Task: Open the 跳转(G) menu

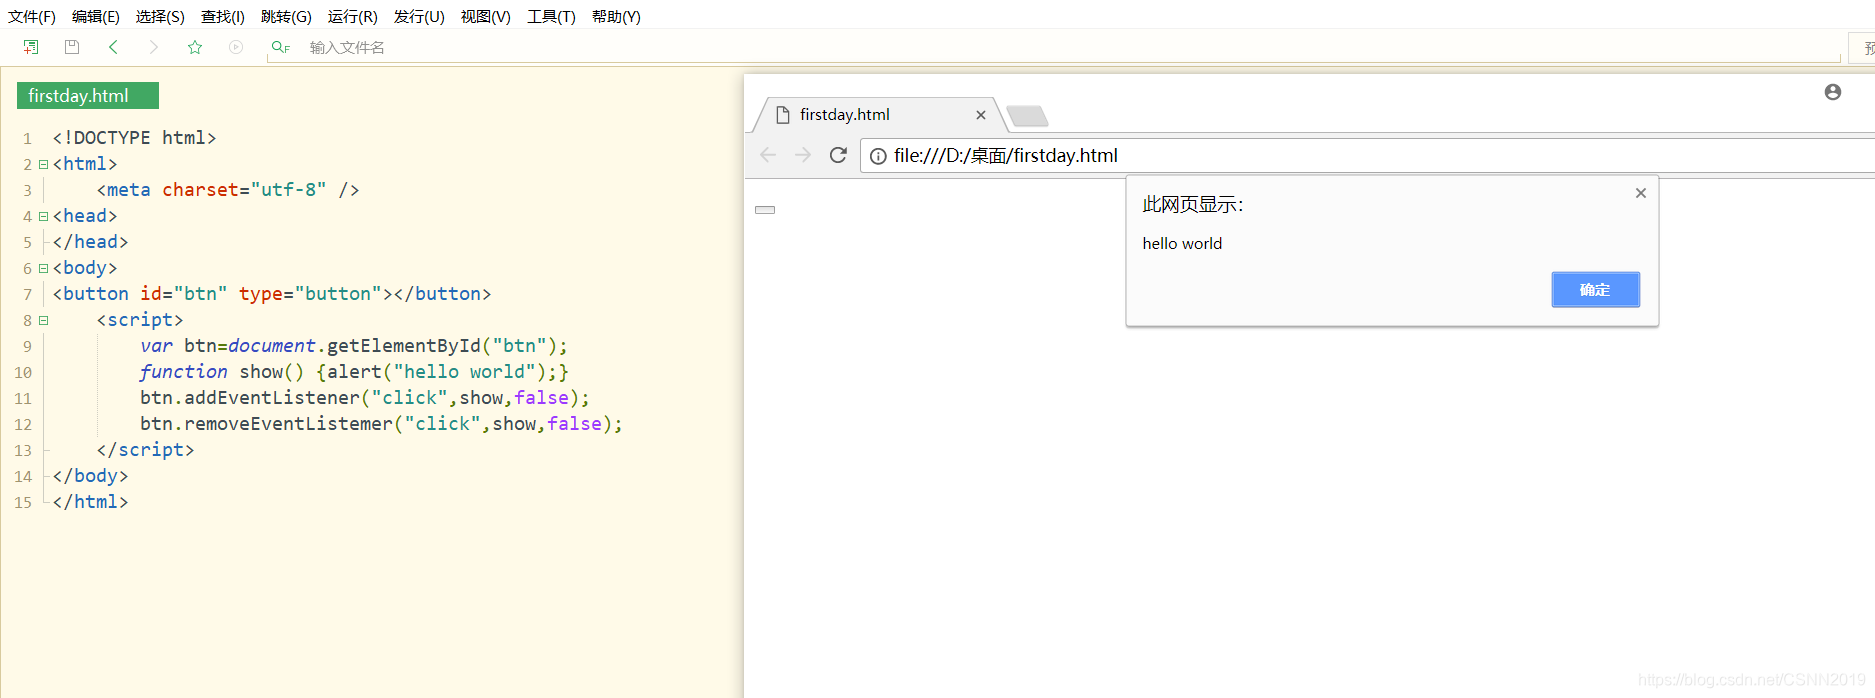Action: tap(286, 17)
